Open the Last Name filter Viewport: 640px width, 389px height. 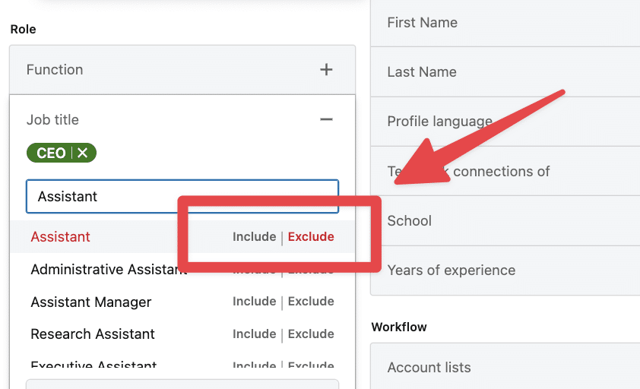[x=505, y=72]
